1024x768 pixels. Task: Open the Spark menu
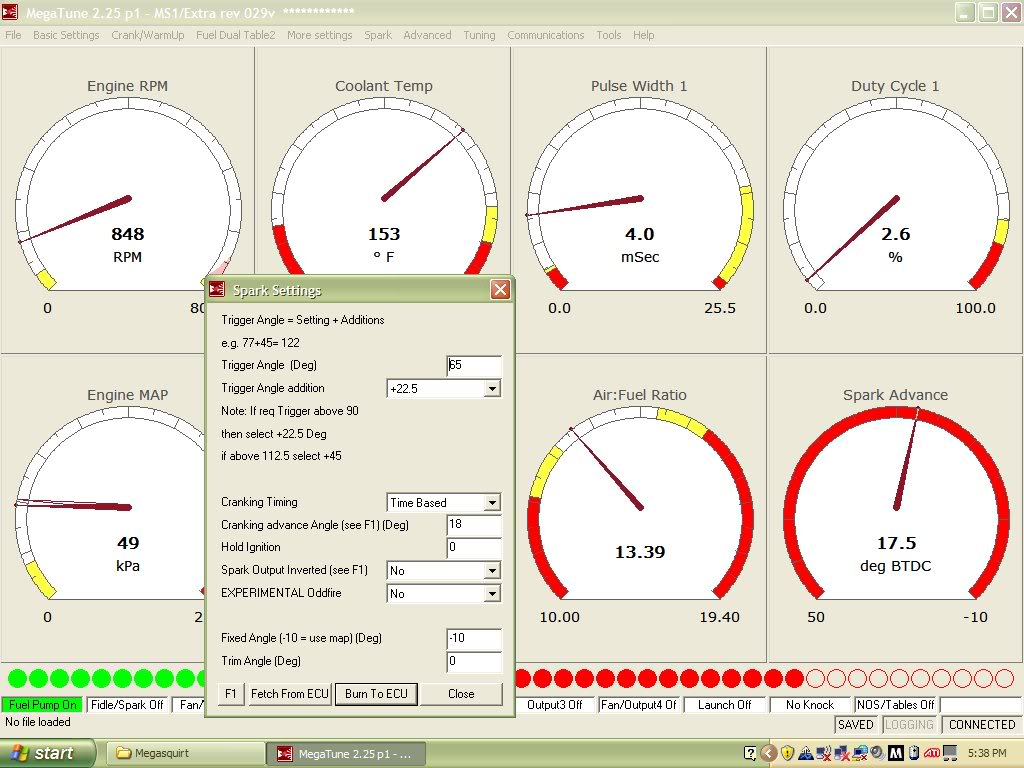378,35
